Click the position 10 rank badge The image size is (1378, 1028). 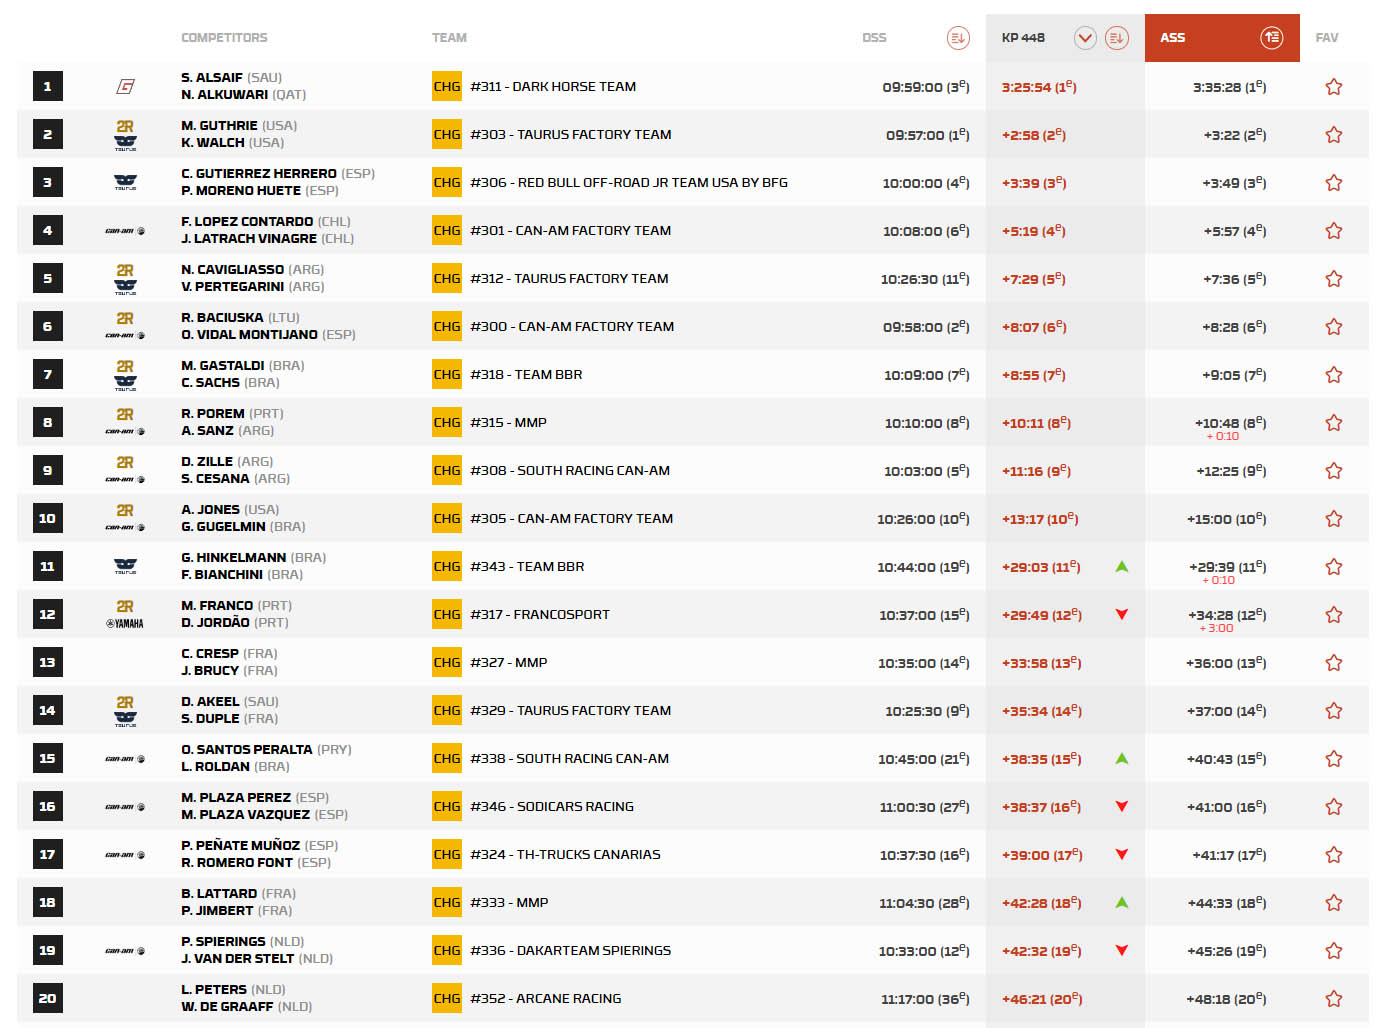coord(47,519)
